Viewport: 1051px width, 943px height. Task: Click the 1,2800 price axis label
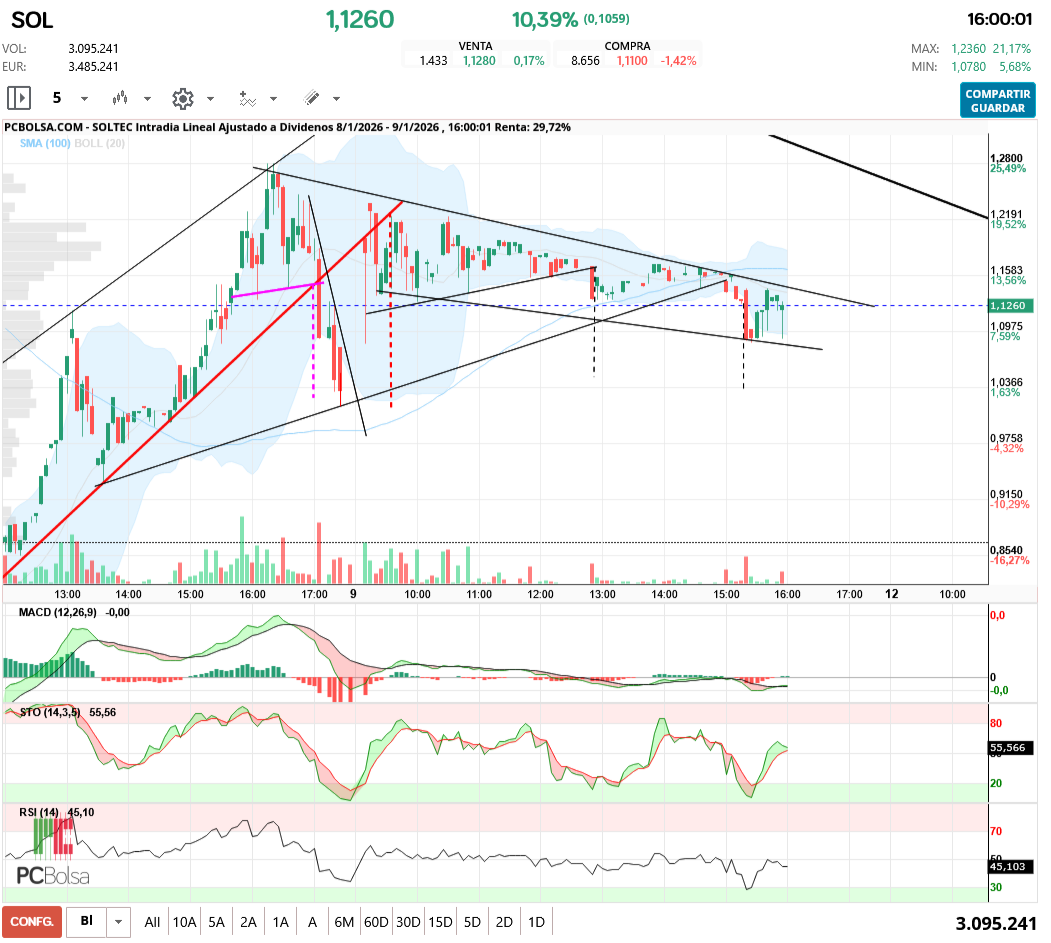[x=1007, y=158]
